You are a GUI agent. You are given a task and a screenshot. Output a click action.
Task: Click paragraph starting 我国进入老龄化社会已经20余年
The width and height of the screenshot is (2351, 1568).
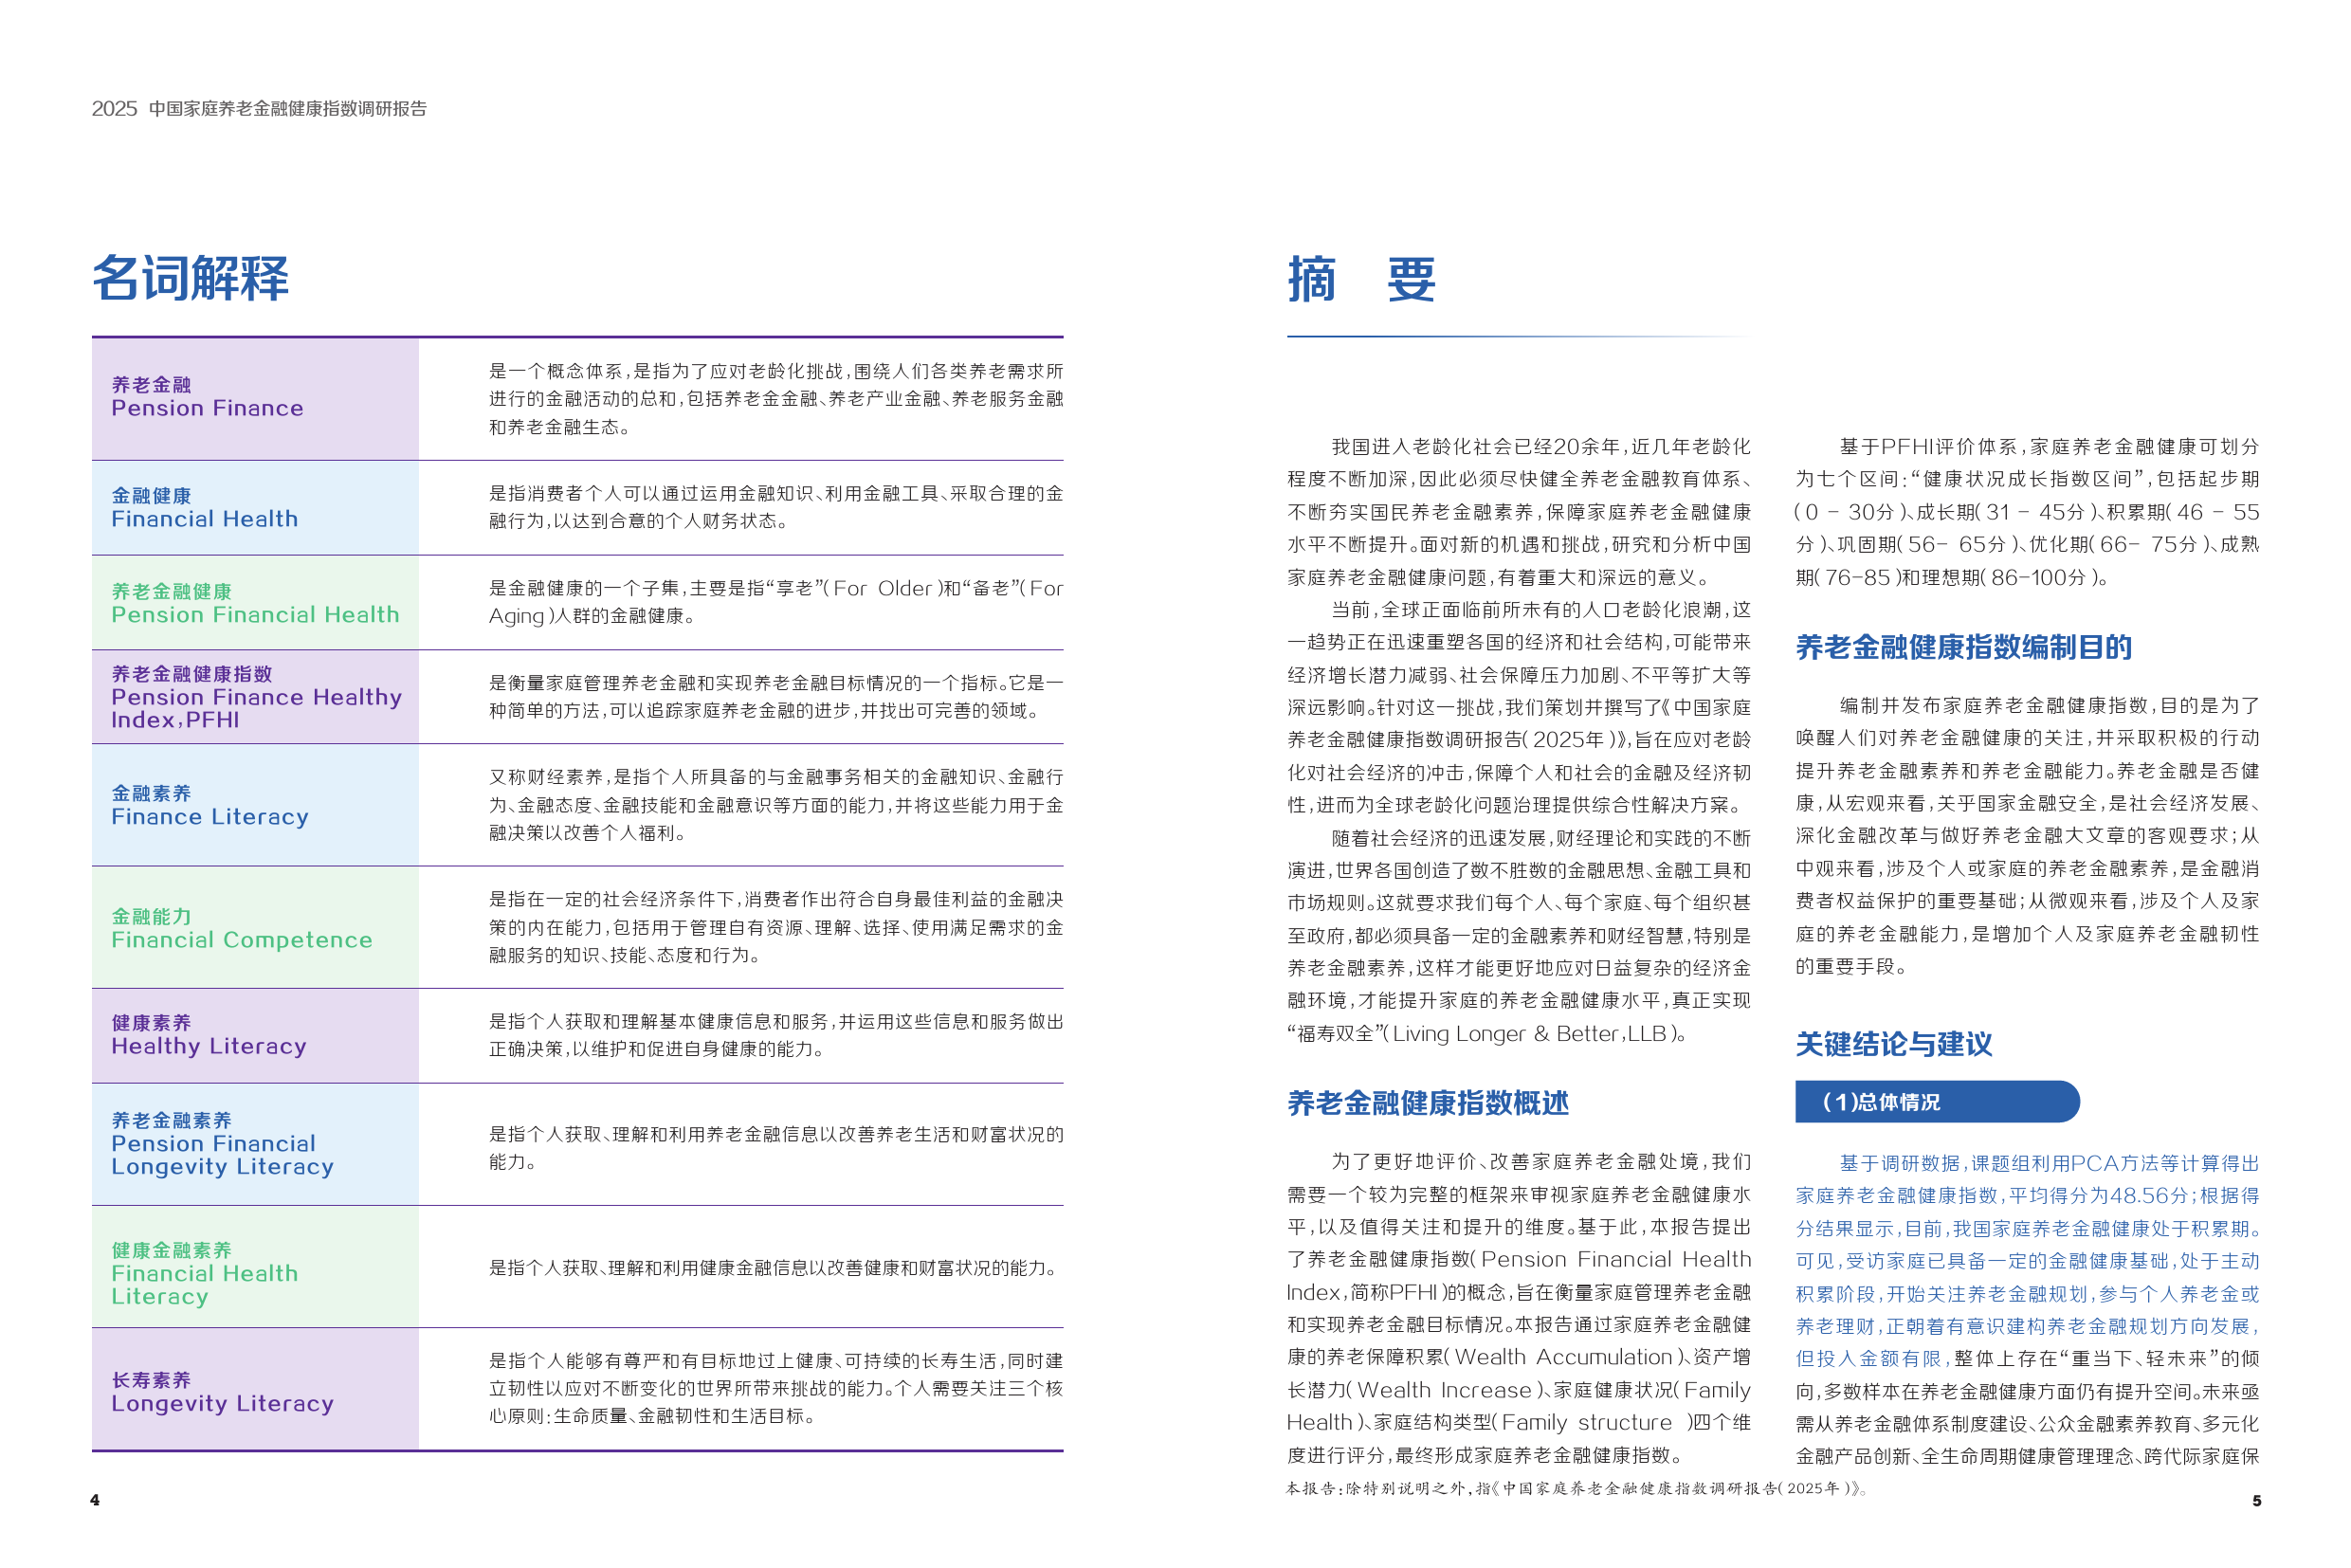(x=1519, y=512)
